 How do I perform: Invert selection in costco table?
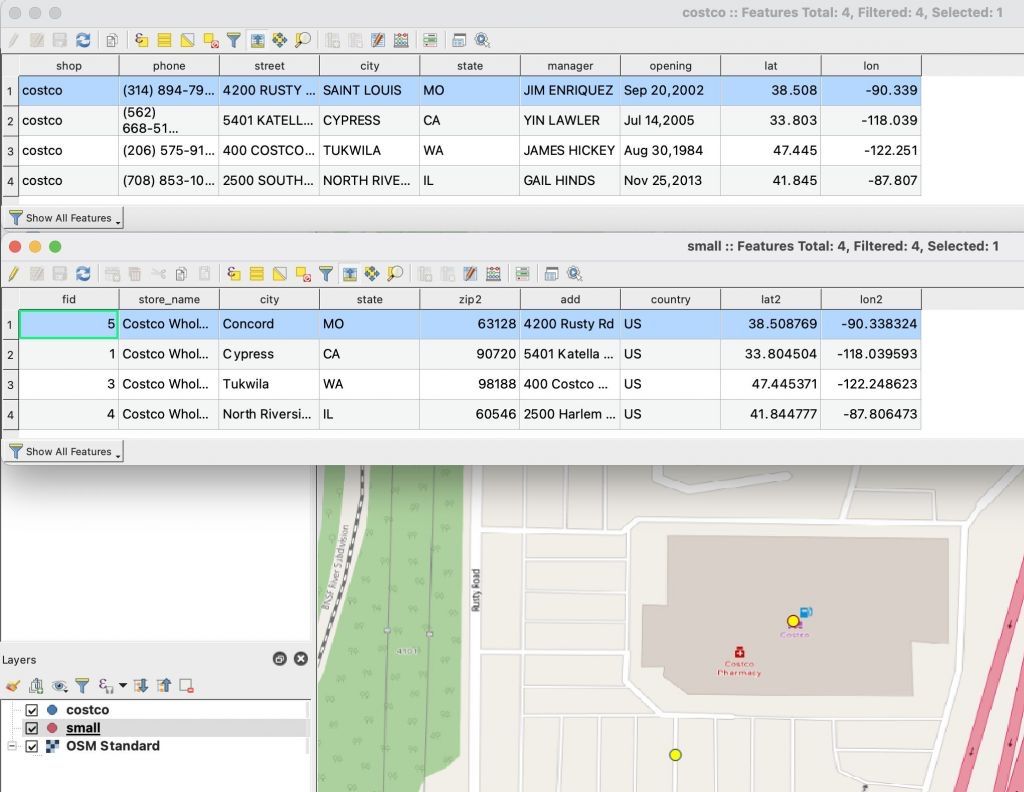(x=187, y=40)
